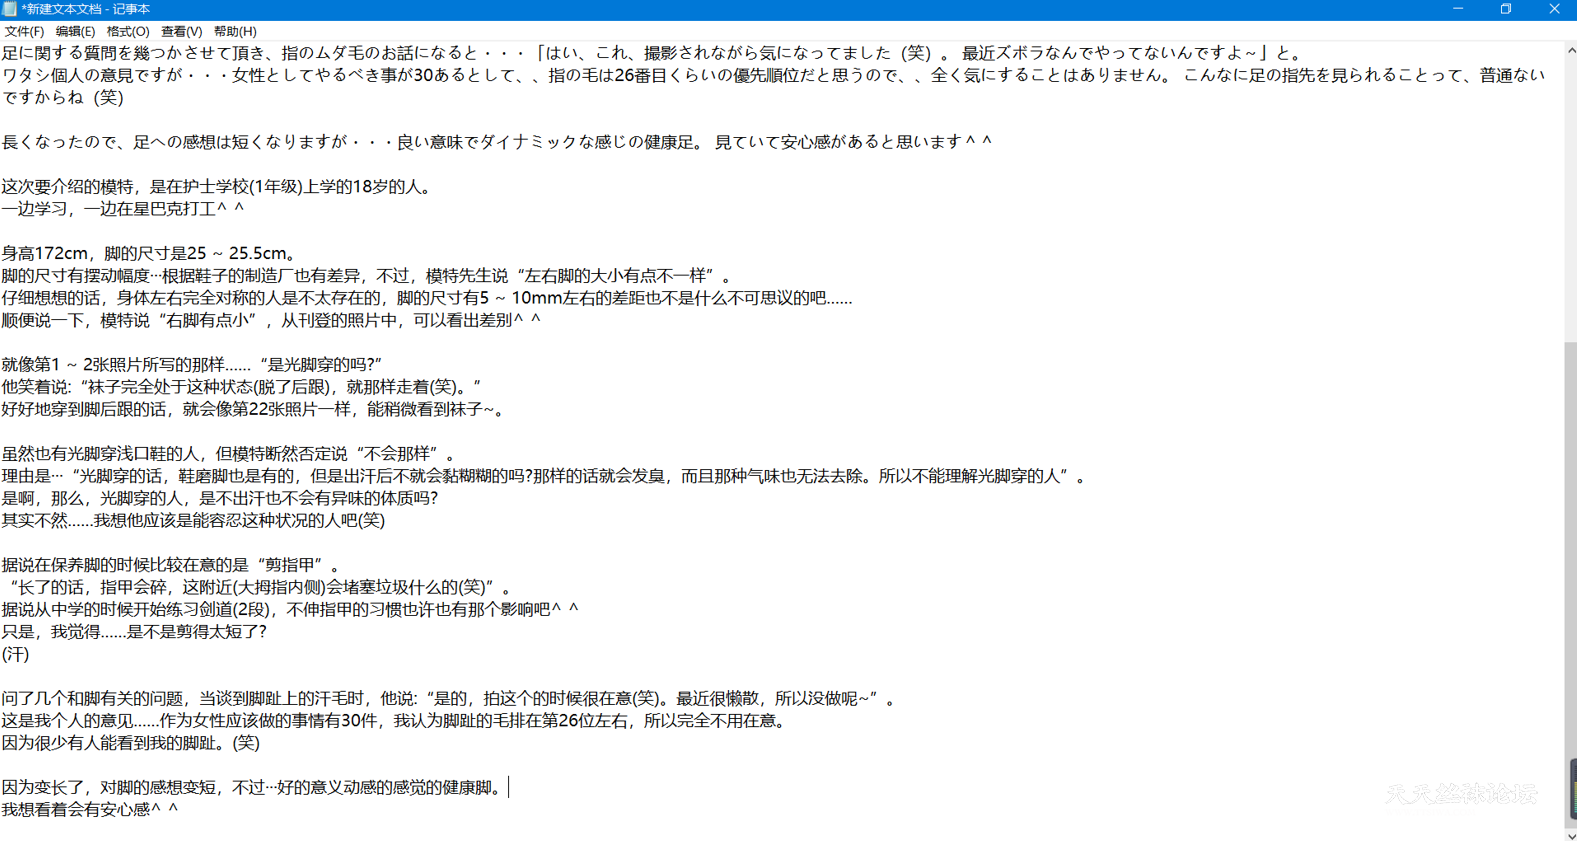Close the 新建文本文档 Notepad window
The height and width of the screenshot is (841, 1577).
pos(1553,9)
